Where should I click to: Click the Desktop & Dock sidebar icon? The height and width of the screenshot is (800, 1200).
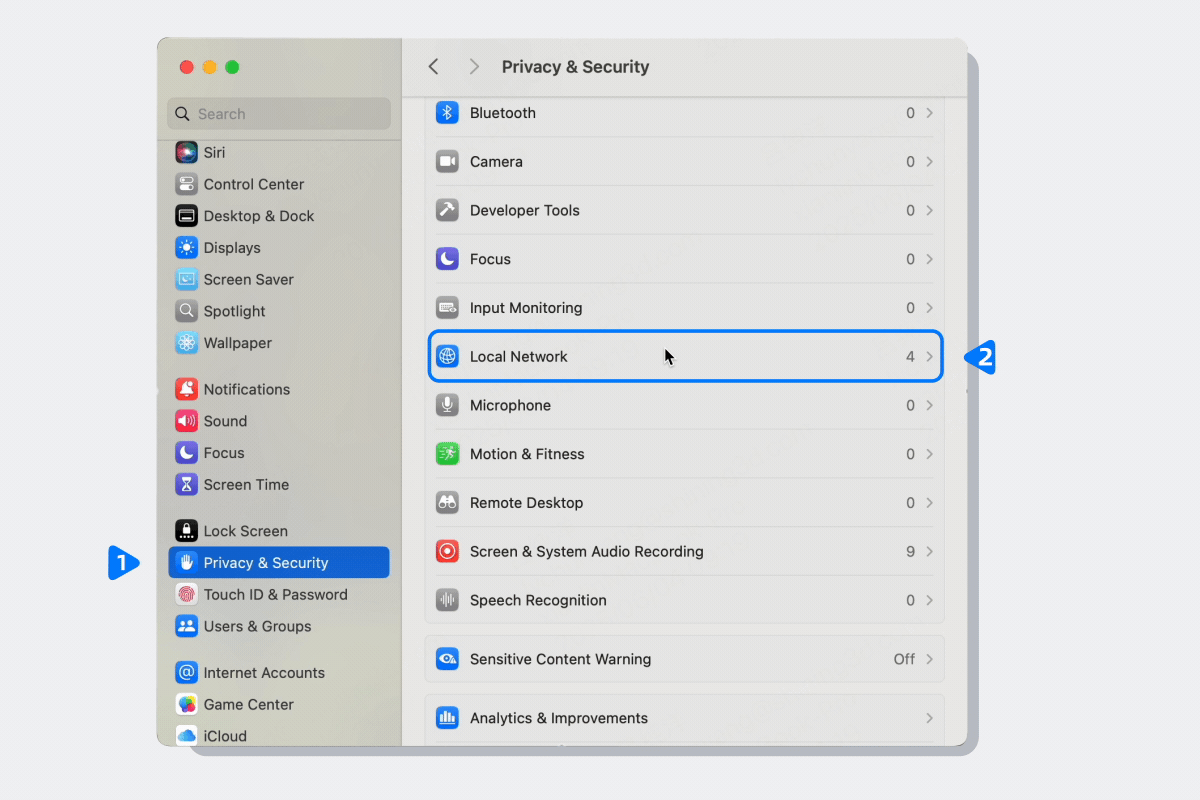pyautogui.click(x=186, y=216)
